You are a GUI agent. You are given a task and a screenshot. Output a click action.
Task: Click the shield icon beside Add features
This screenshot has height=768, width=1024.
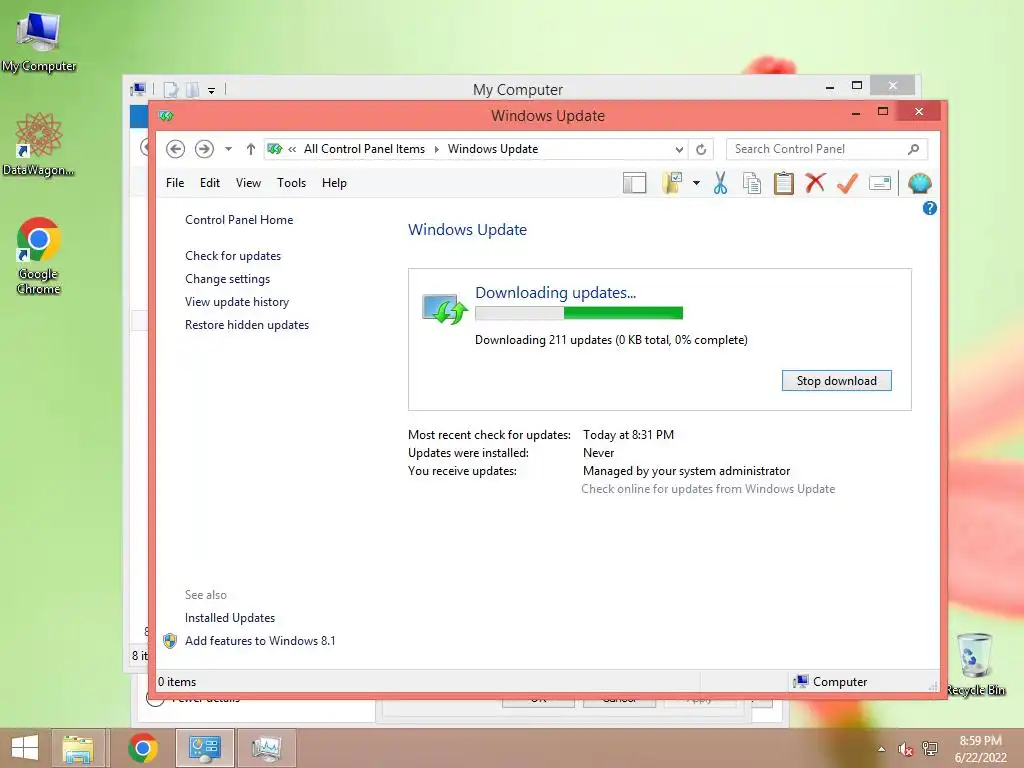tap(170, 641)
